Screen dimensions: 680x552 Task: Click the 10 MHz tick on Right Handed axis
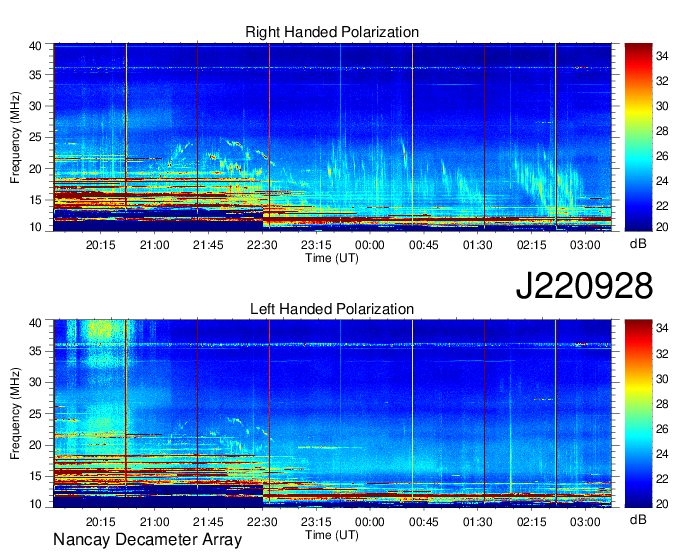35,227
